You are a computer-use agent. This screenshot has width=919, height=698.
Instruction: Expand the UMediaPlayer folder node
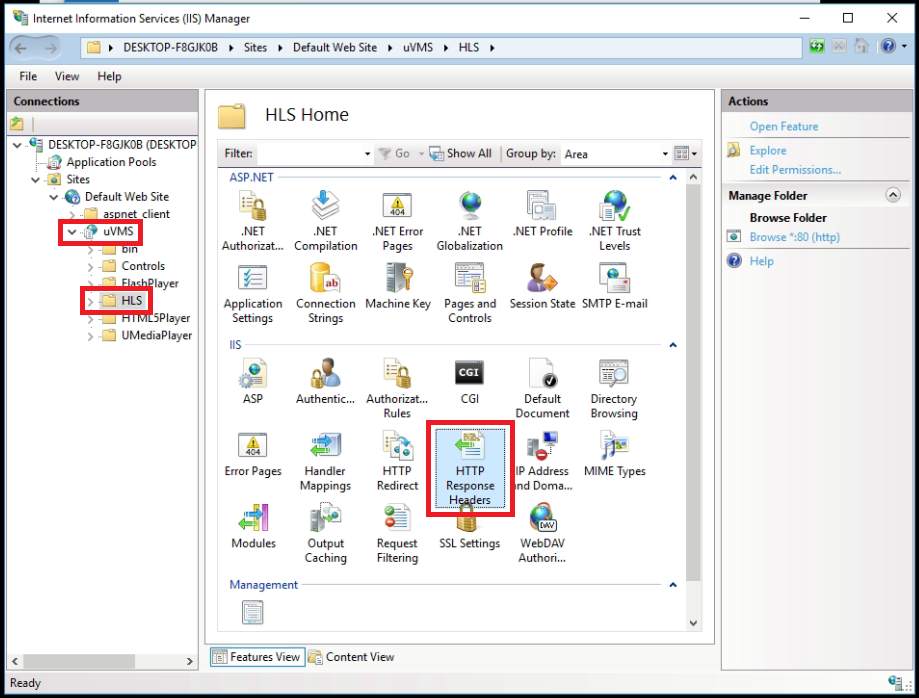tap(90, 336)
